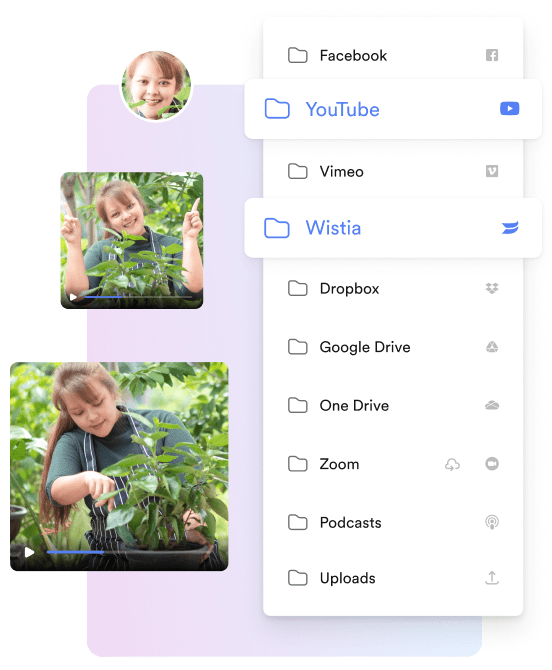Click the Podcasts broadcast icon

click(492, 522)
